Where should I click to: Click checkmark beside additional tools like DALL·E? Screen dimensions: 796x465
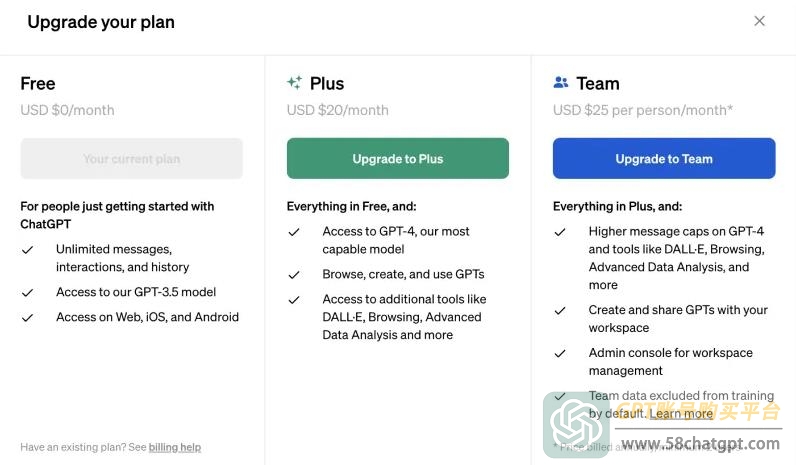coord(294,300)
